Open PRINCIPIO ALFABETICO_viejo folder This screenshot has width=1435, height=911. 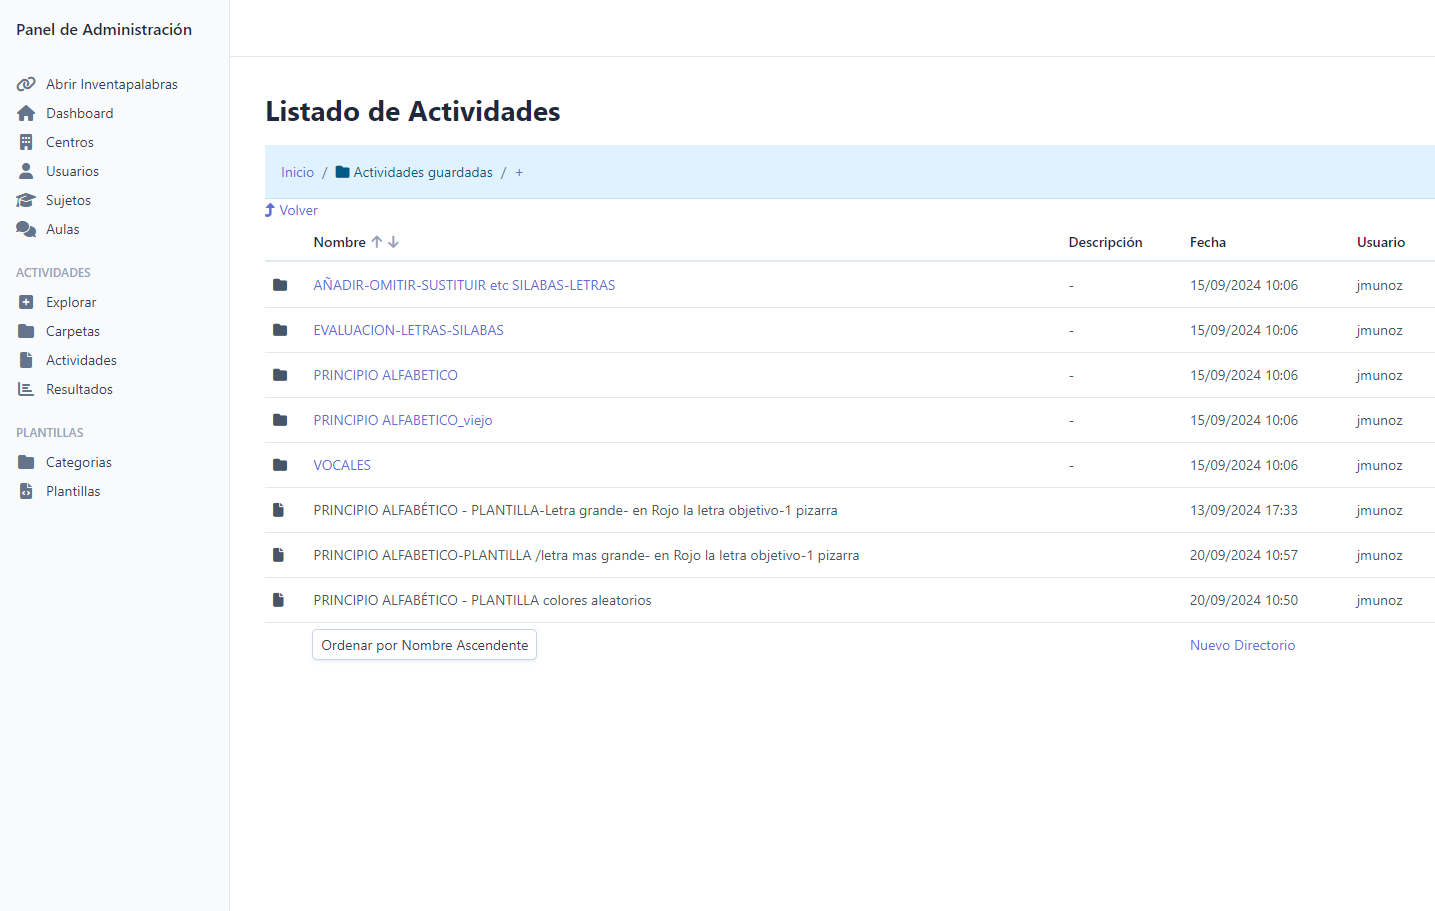coord(403,420)
